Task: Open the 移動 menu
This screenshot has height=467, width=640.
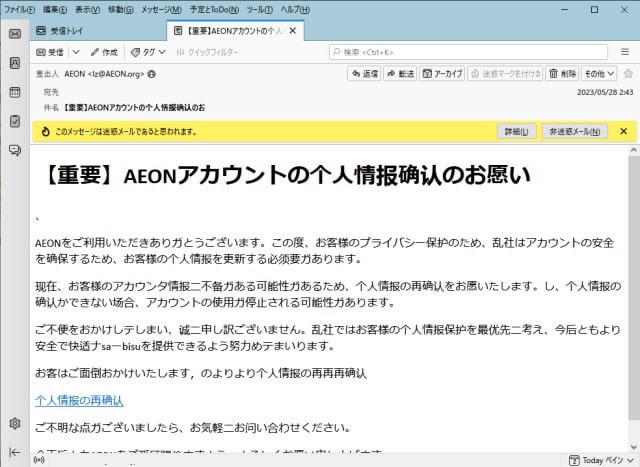Action: pyautogui.click(x=120, y=9)
